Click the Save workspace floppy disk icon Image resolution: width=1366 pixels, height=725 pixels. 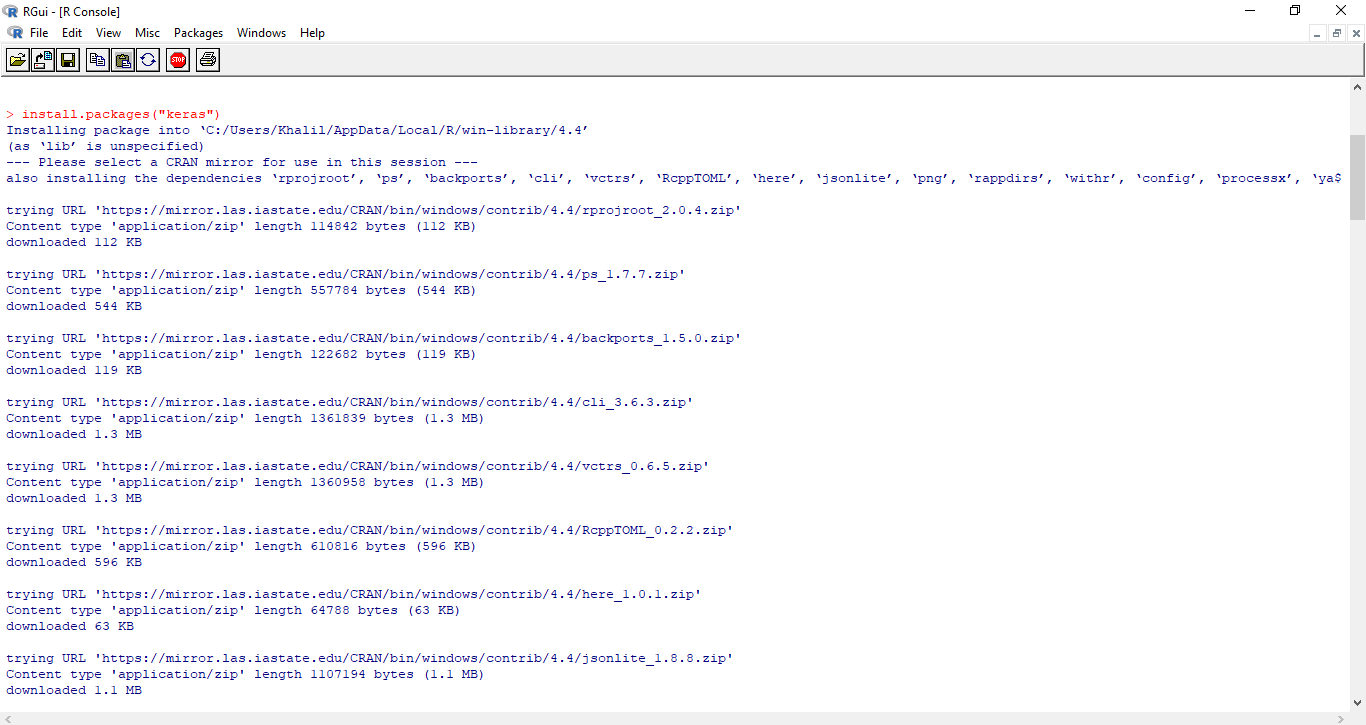(x=68, y=61)
